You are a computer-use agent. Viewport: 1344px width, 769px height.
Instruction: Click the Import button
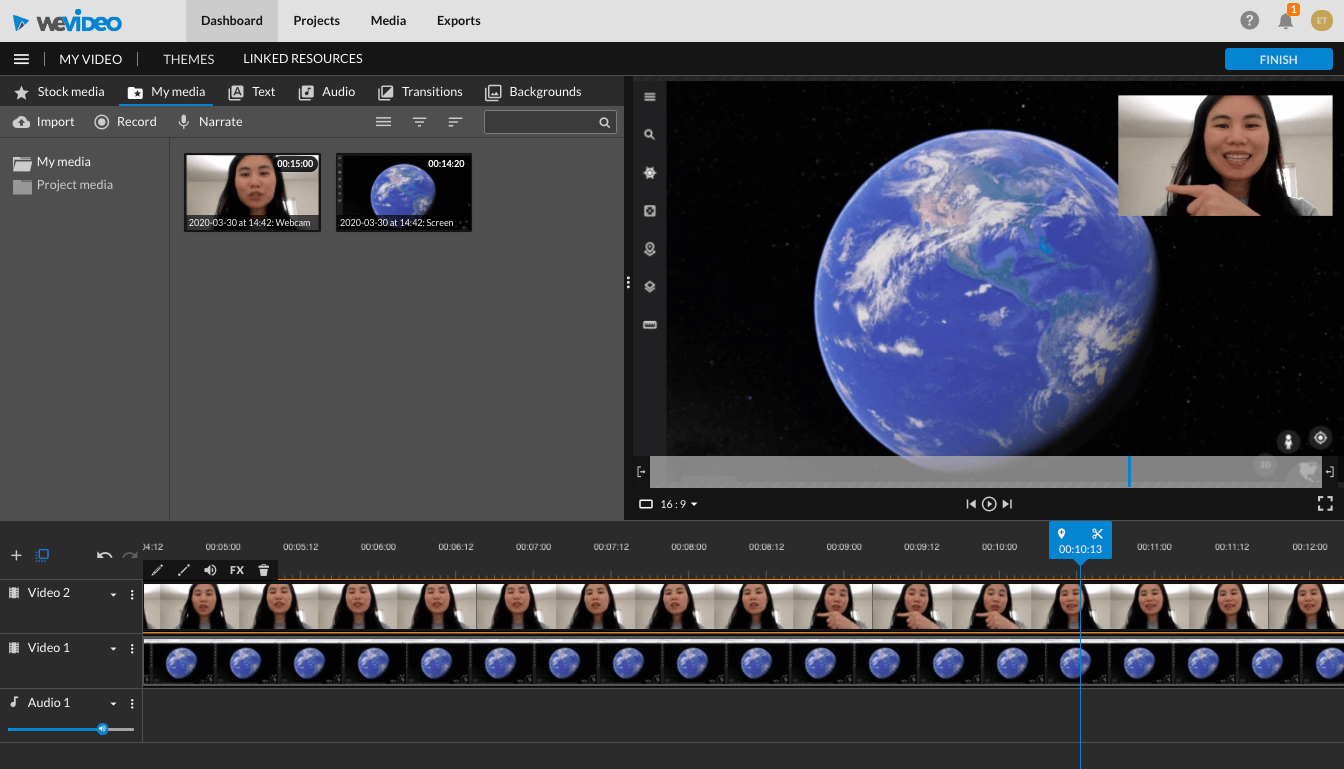pyautogui.click(x=44, y=122)
